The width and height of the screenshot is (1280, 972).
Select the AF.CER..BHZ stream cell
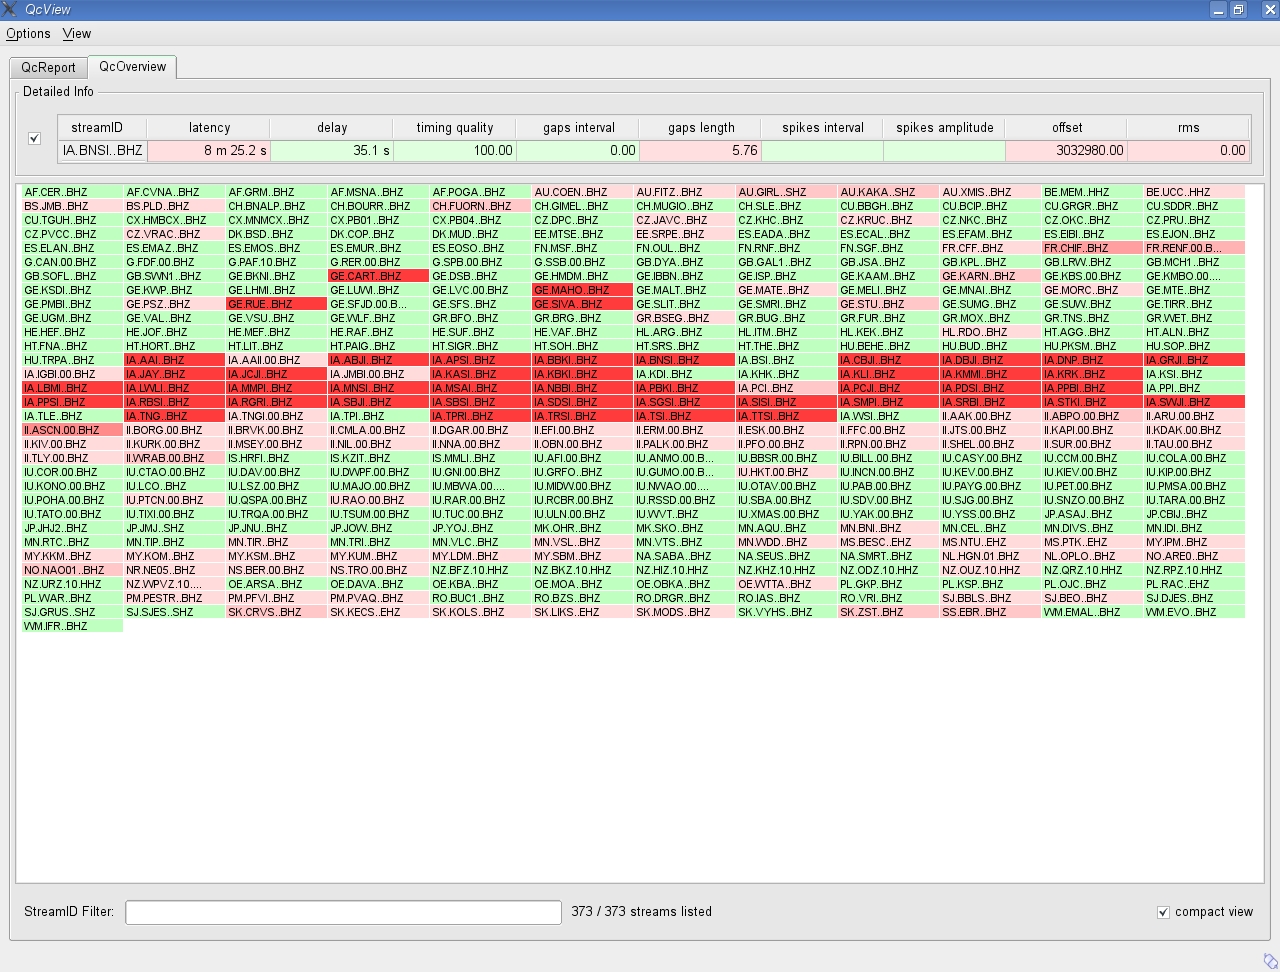pos(71,191)
